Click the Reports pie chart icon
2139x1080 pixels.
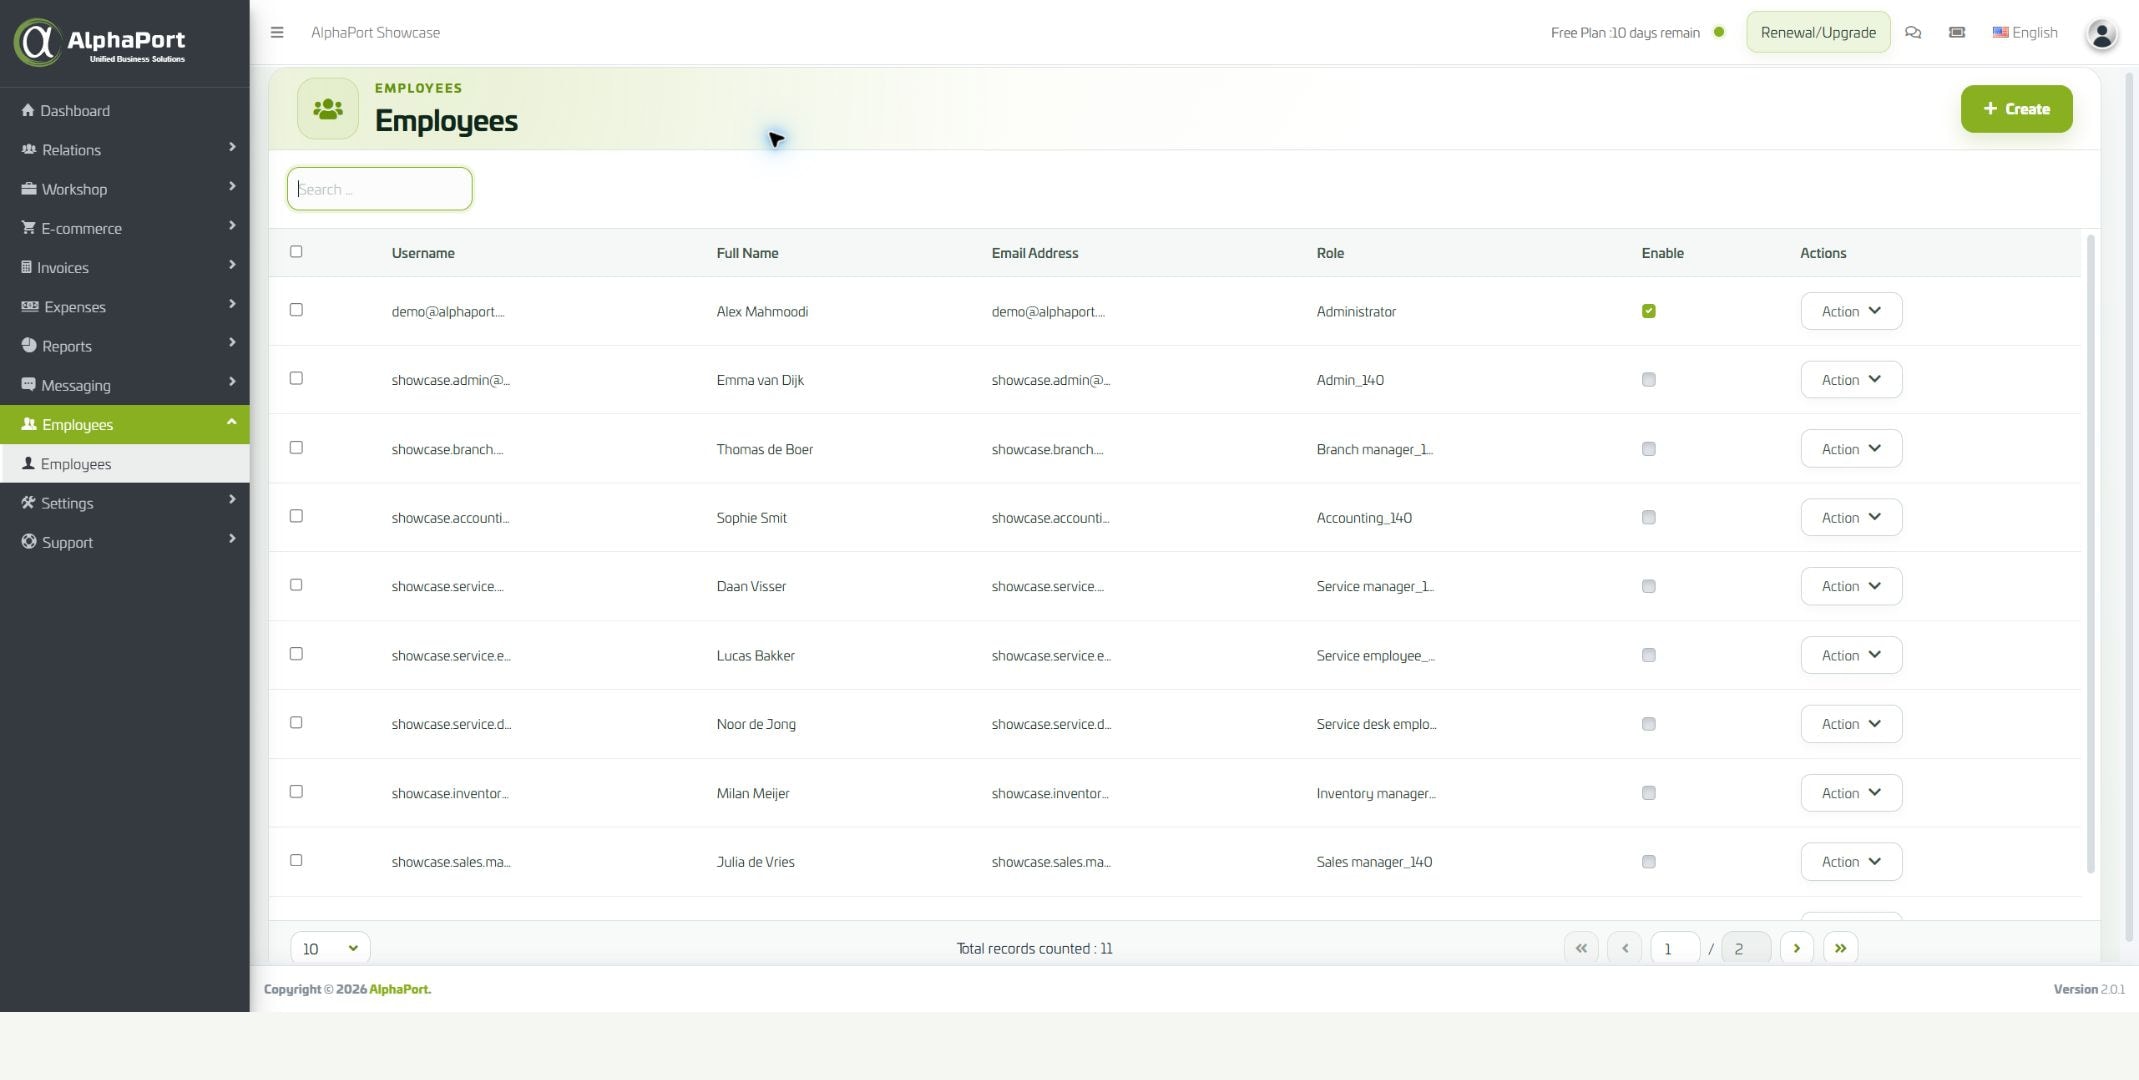tap(29, 346)
